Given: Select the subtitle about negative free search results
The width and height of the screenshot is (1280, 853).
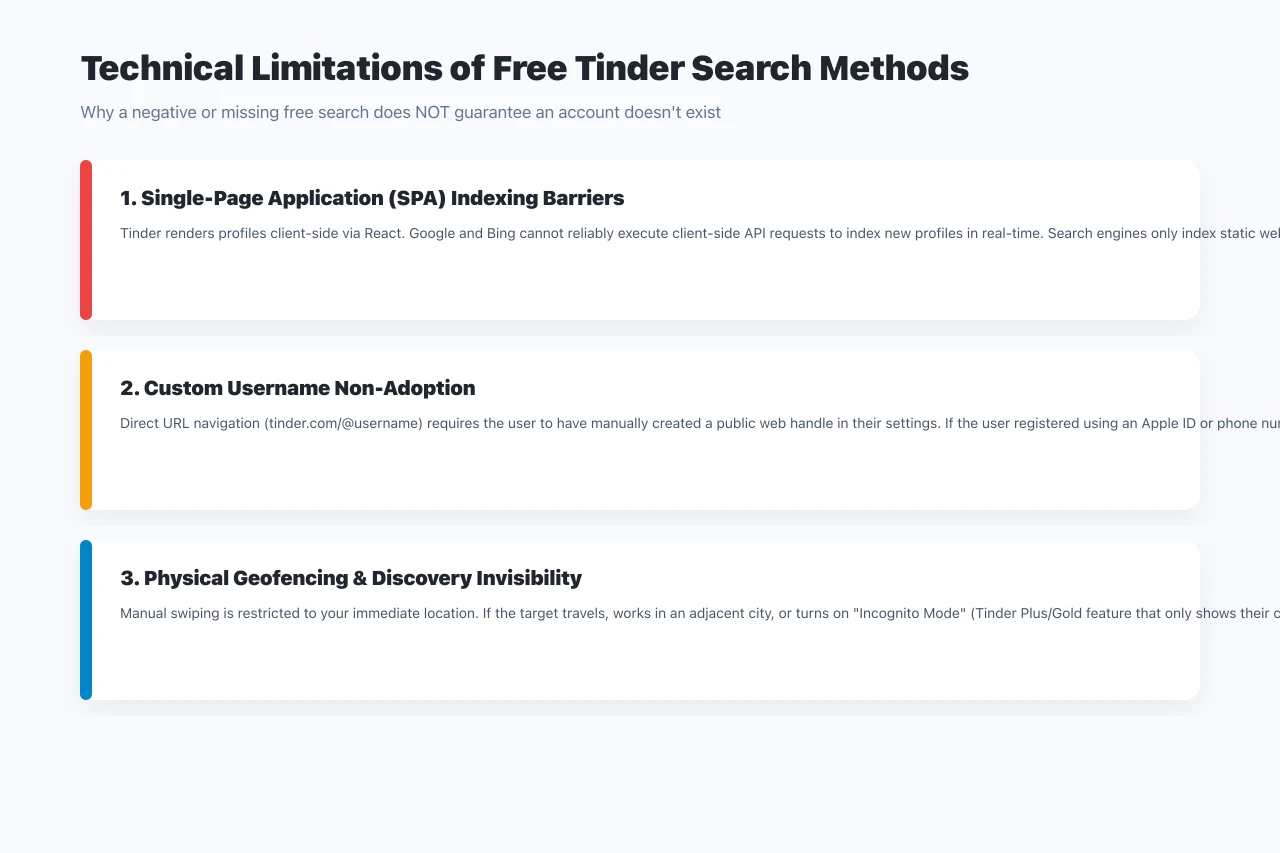Looking at the screenshot, I should point(400,112).
